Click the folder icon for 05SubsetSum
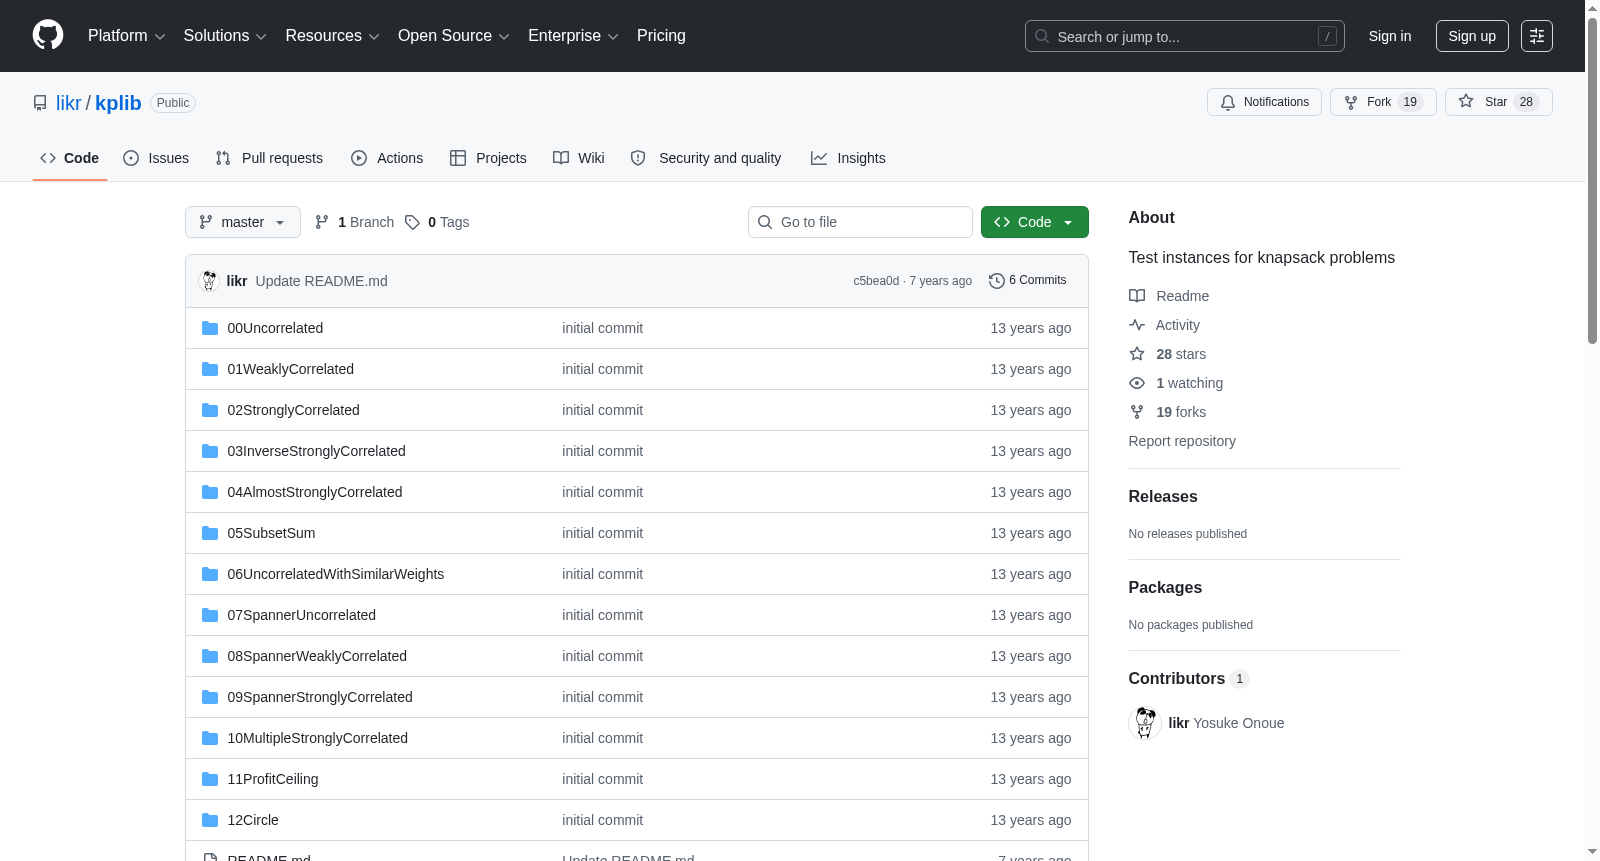 (x=210, y=533)
